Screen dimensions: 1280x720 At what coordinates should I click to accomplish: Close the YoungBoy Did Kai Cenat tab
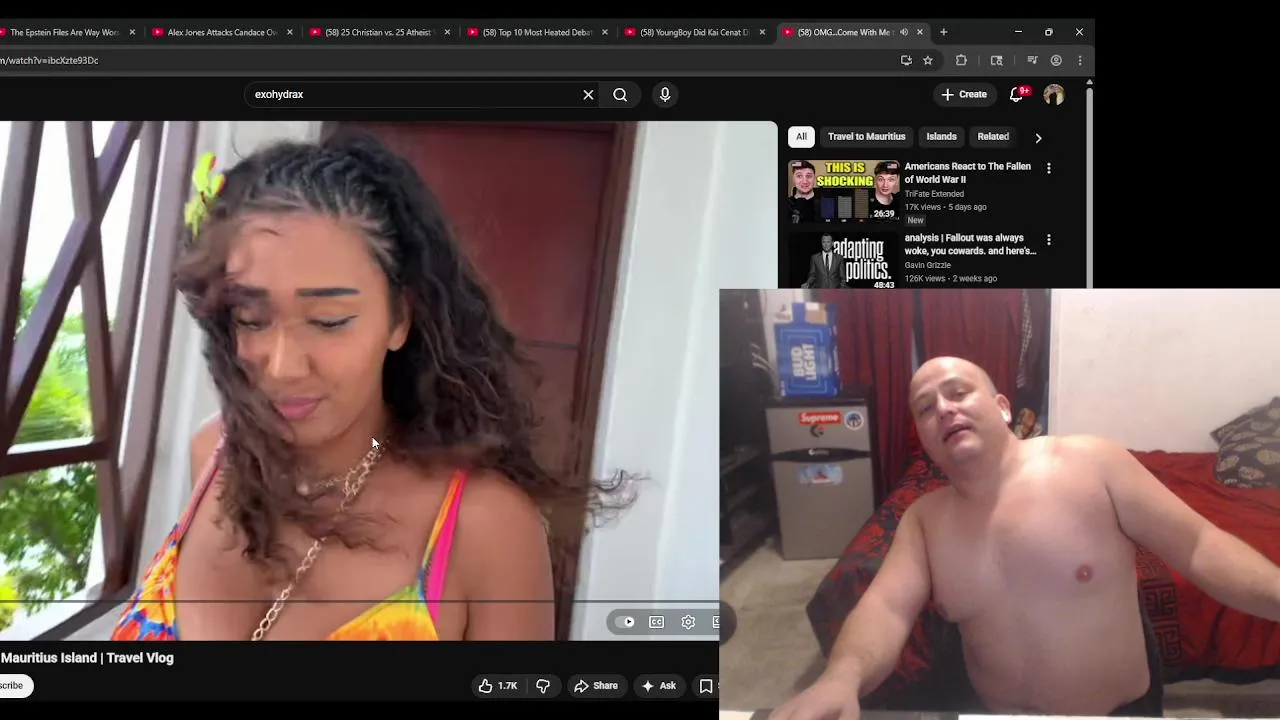(x=762, y=32)
